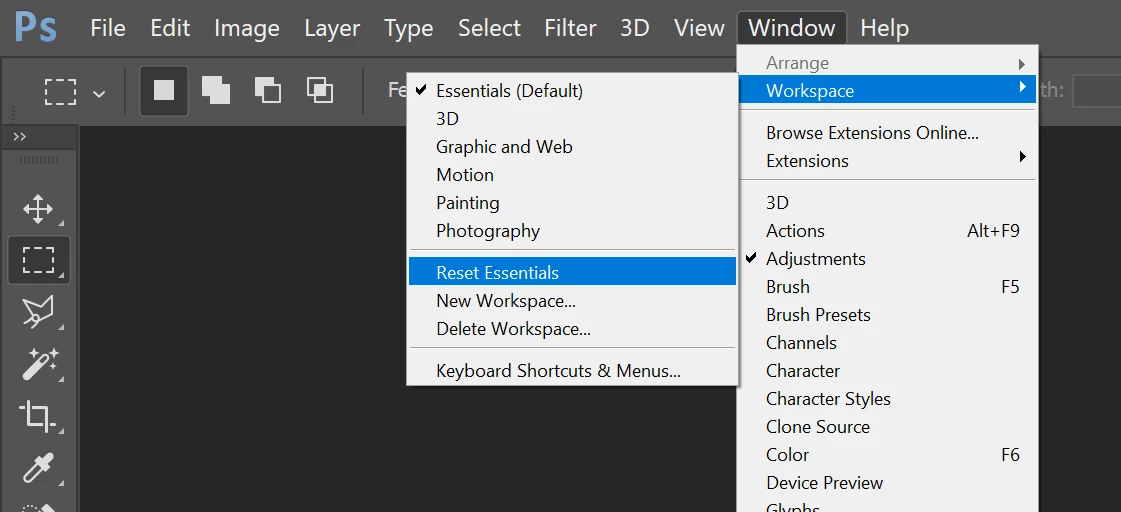The image size is (1121, 512).
Task: Choose Subtract from selection mode icon
Action: (267, 91)
